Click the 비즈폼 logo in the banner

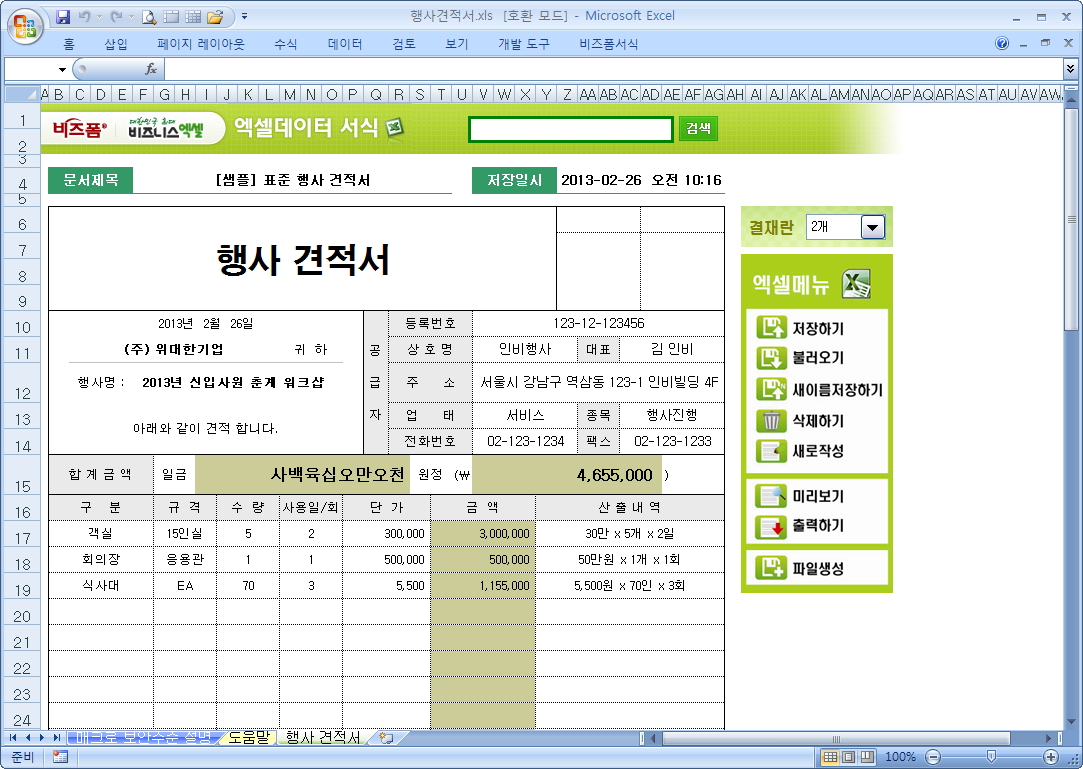(x=80, y=129)
